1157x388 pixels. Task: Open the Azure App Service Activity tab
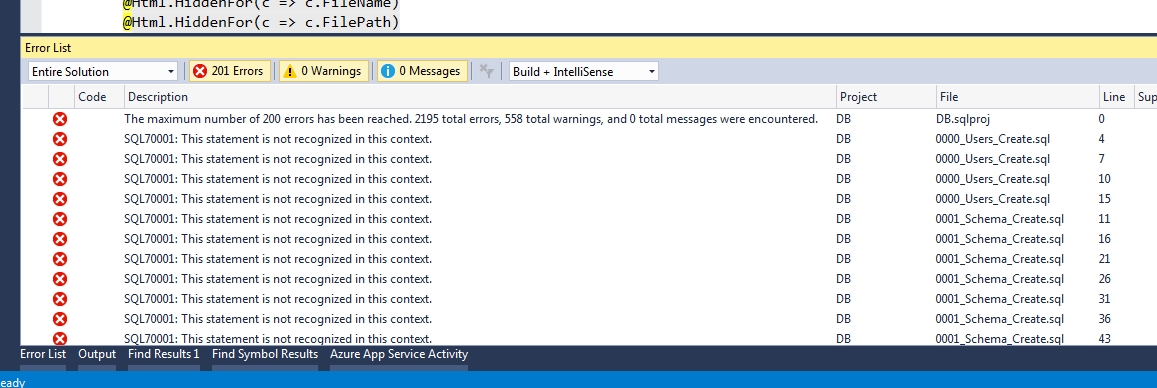tap(399, 354)
